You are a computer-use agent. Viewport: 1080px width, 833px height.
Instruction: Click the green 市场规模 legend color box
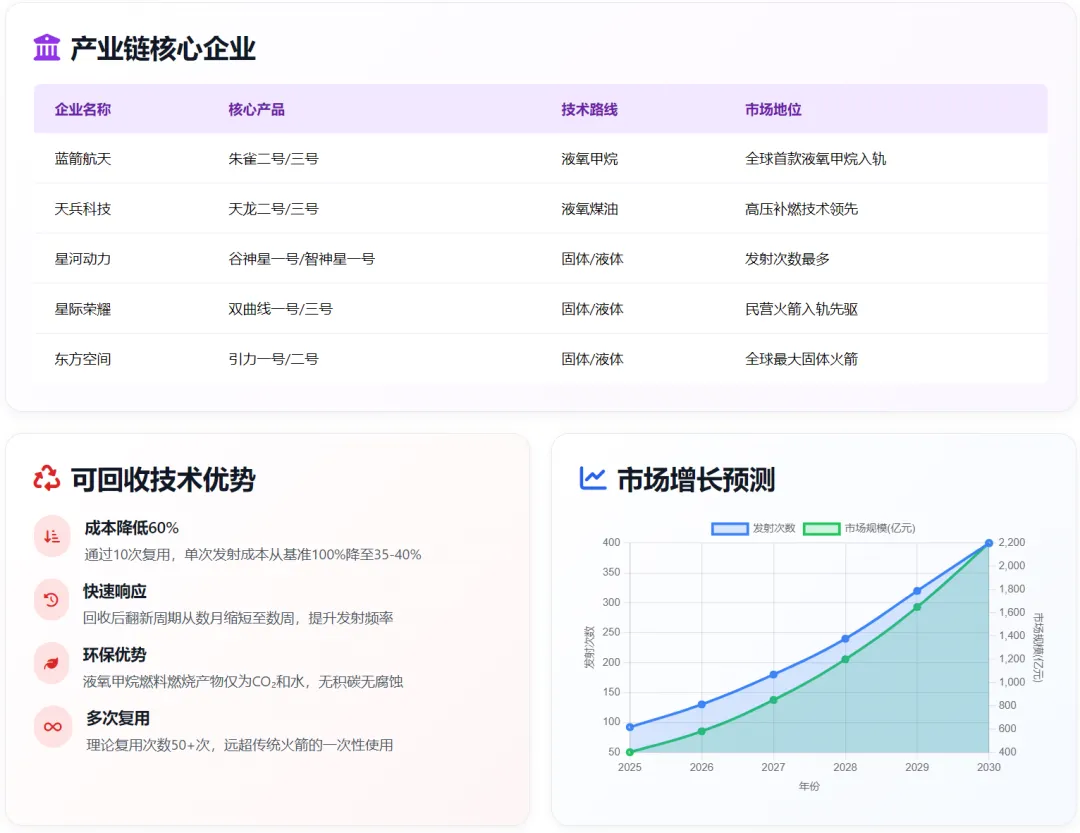tap(822, 528)
